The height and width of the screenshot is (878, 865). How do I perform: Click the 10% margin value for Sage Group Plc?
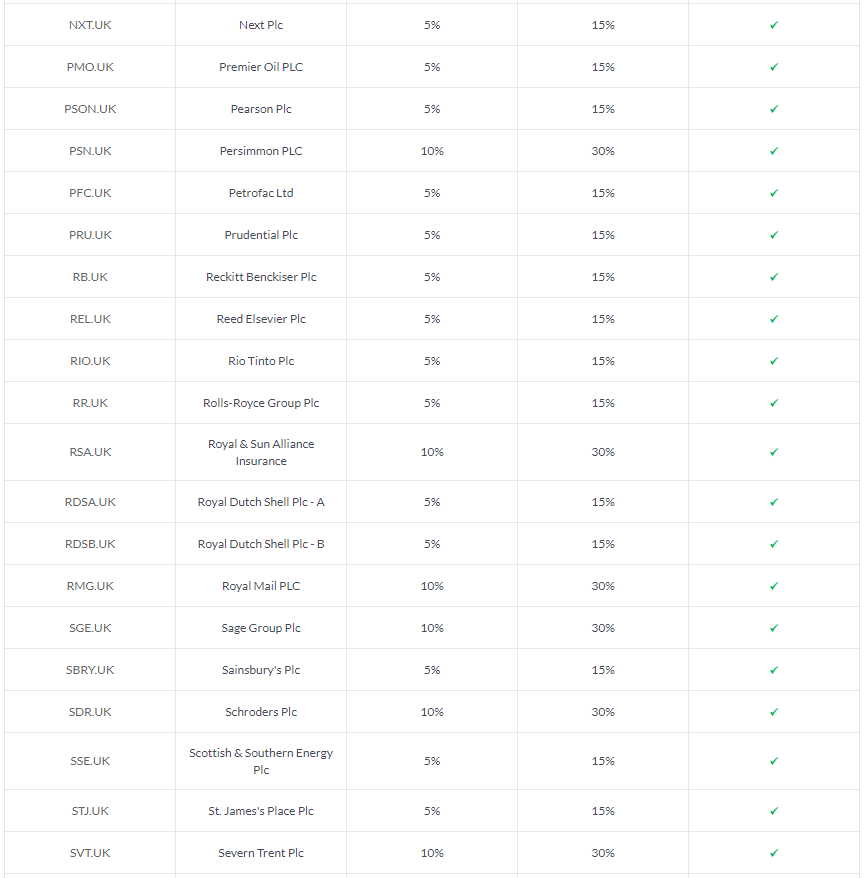pyautogui.click(x=432, y=628)
